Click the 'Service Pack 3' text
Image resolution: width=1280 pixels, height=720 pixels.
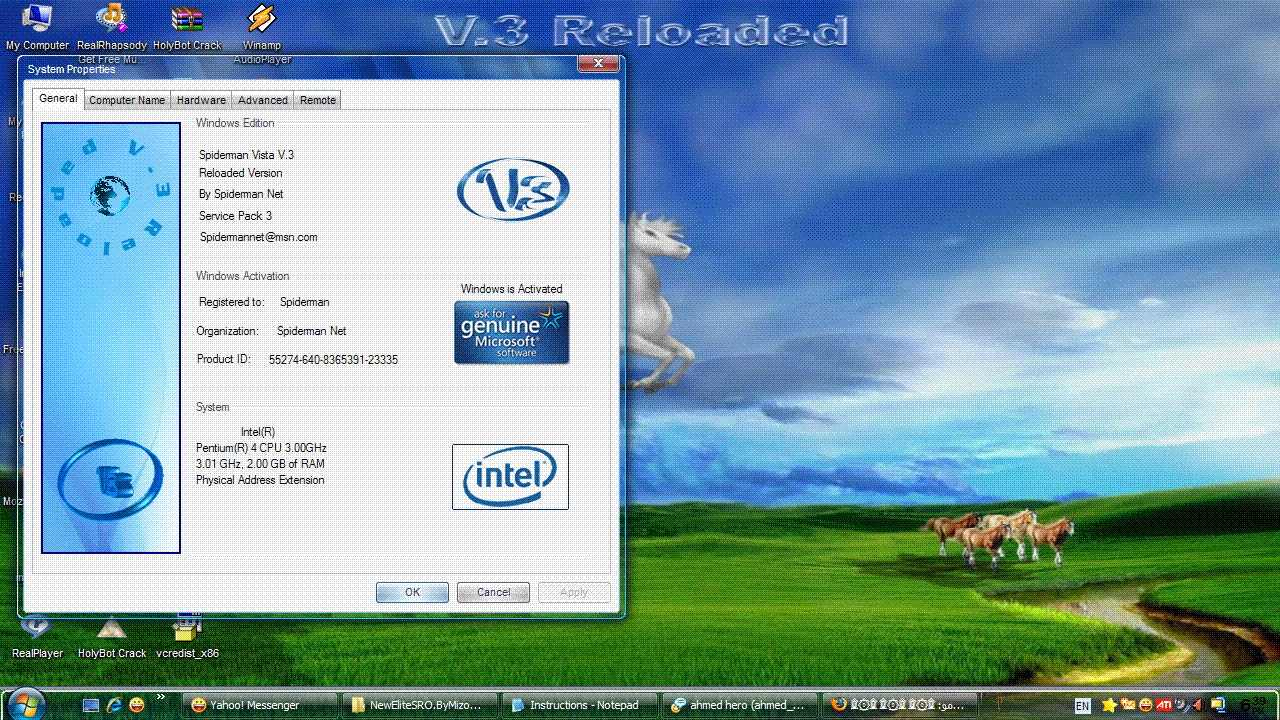235,216
